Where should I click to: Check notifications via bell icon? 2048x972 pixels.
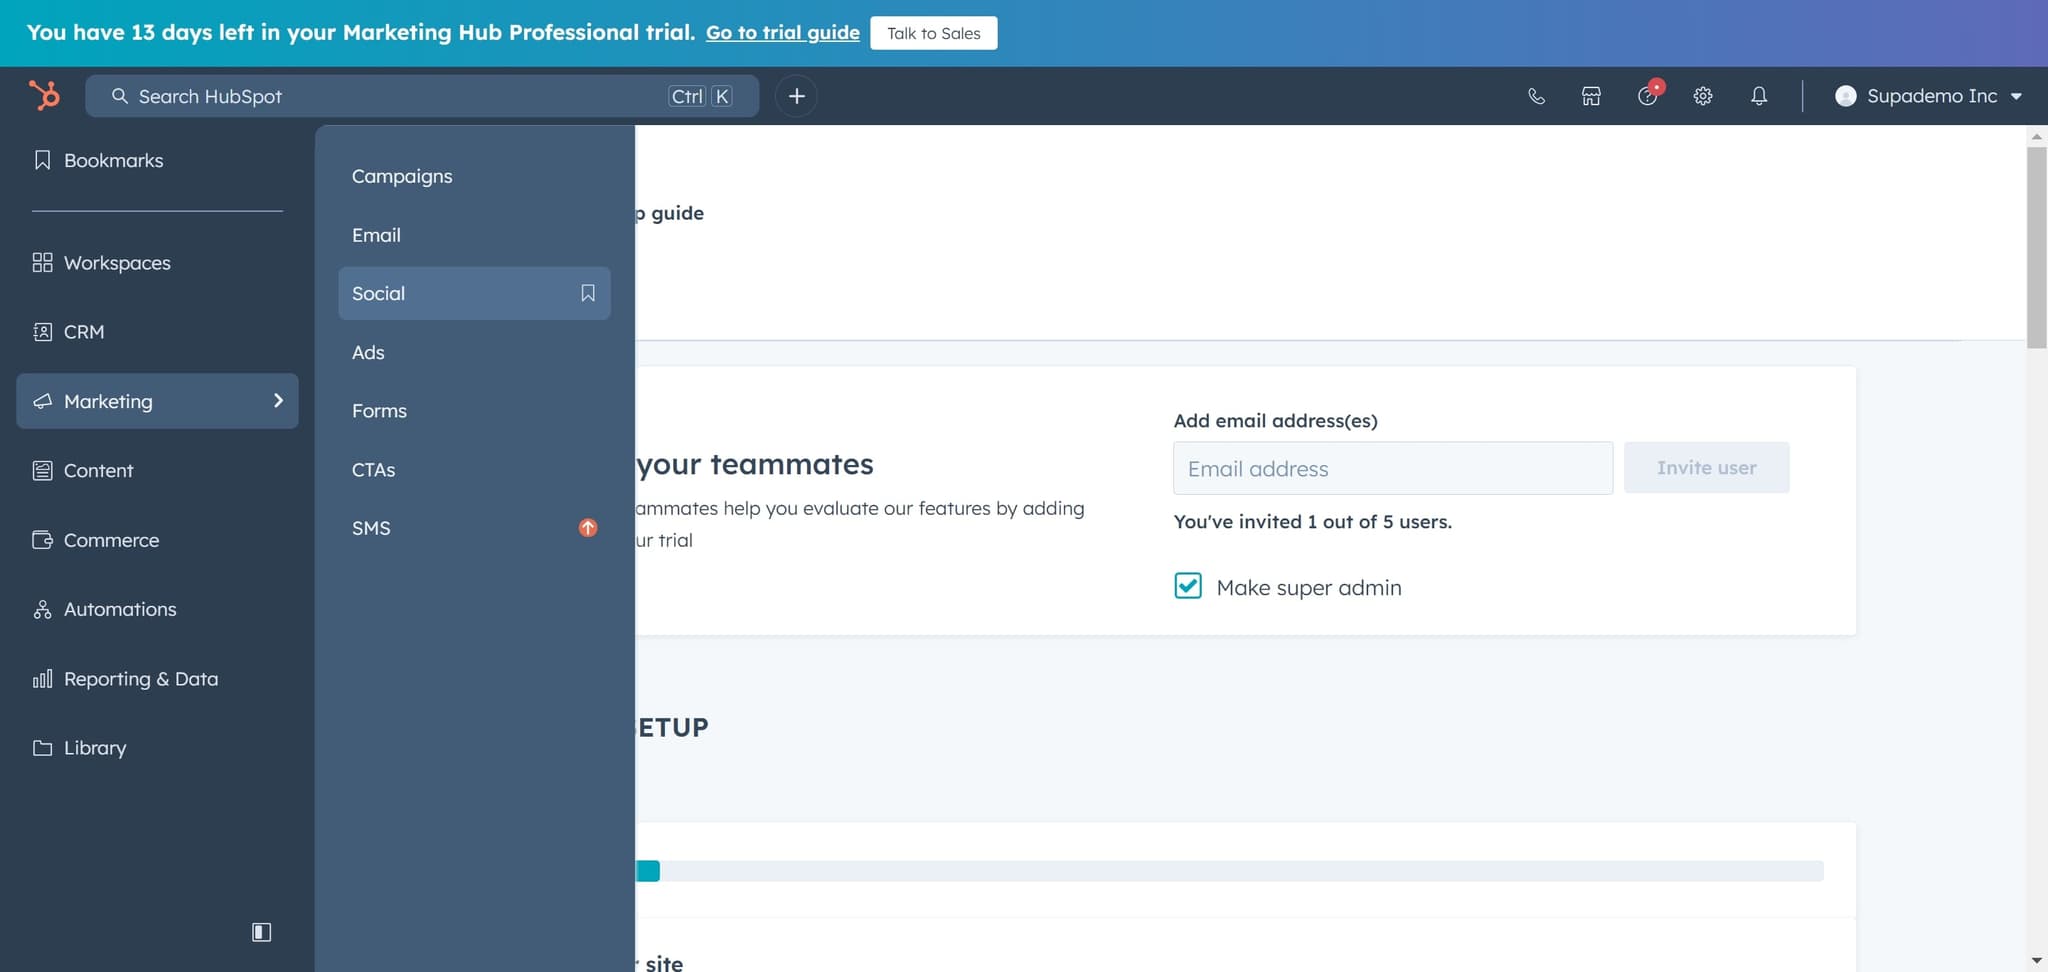coord(1759,95)
